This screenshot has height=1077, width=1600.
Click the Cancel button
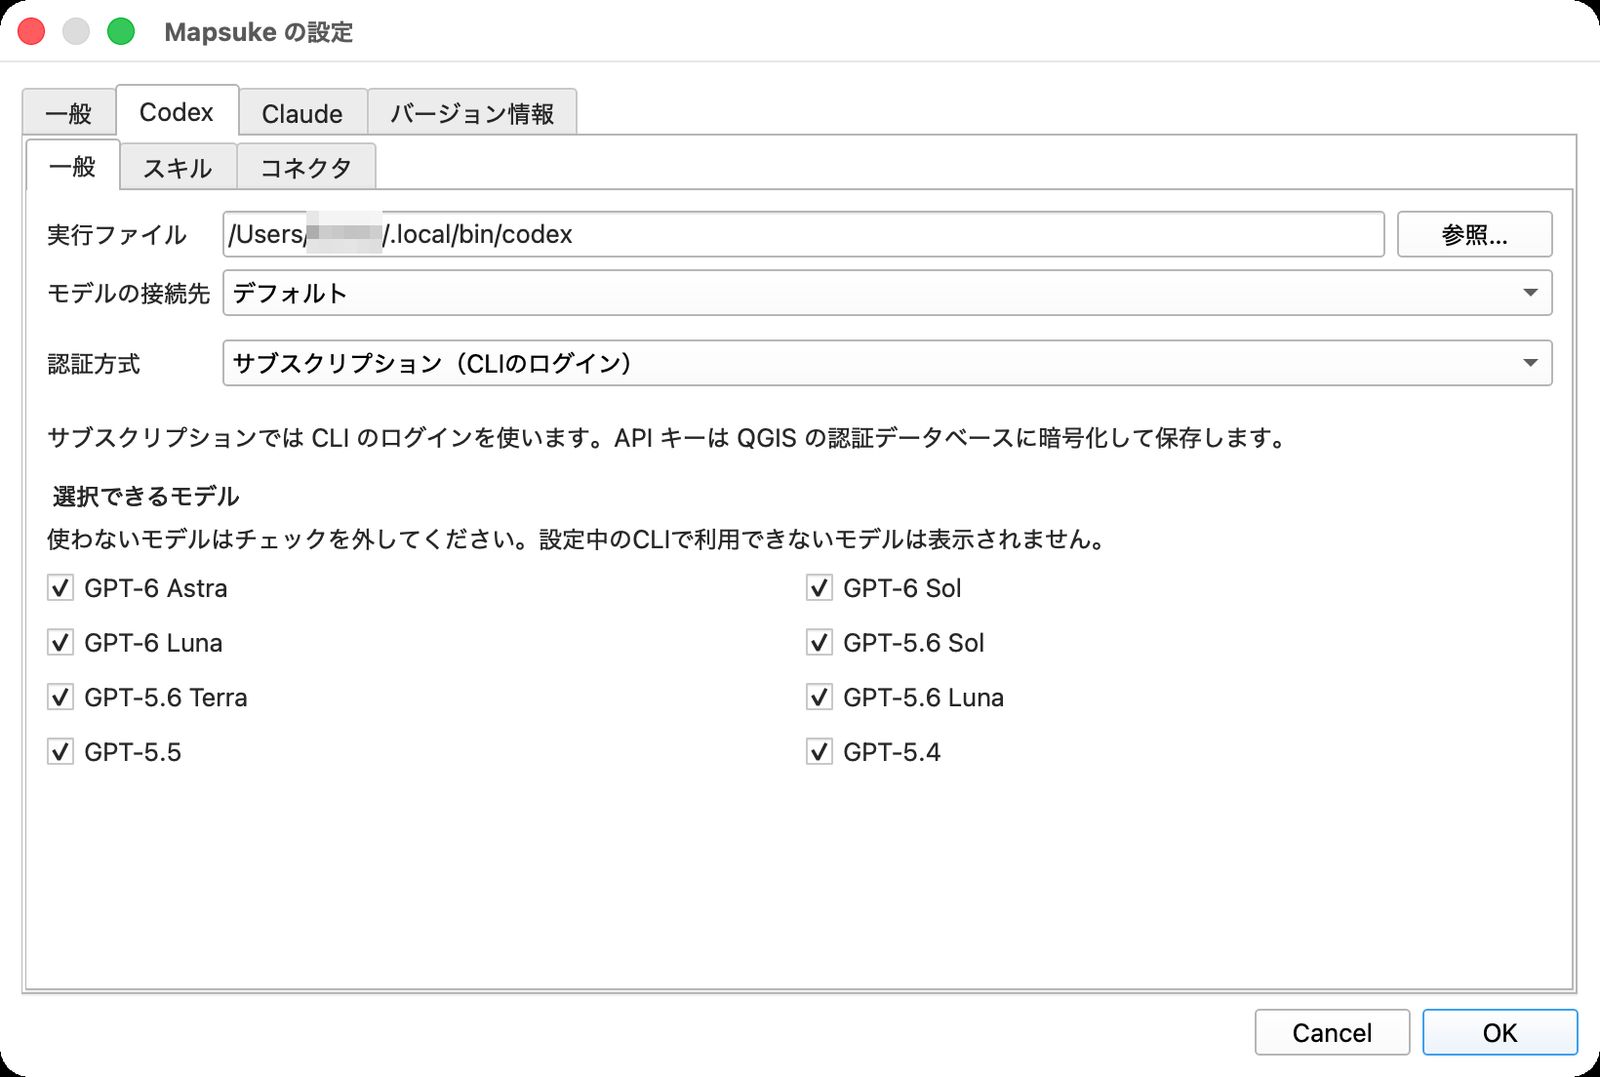(x=1332, y=1032)
